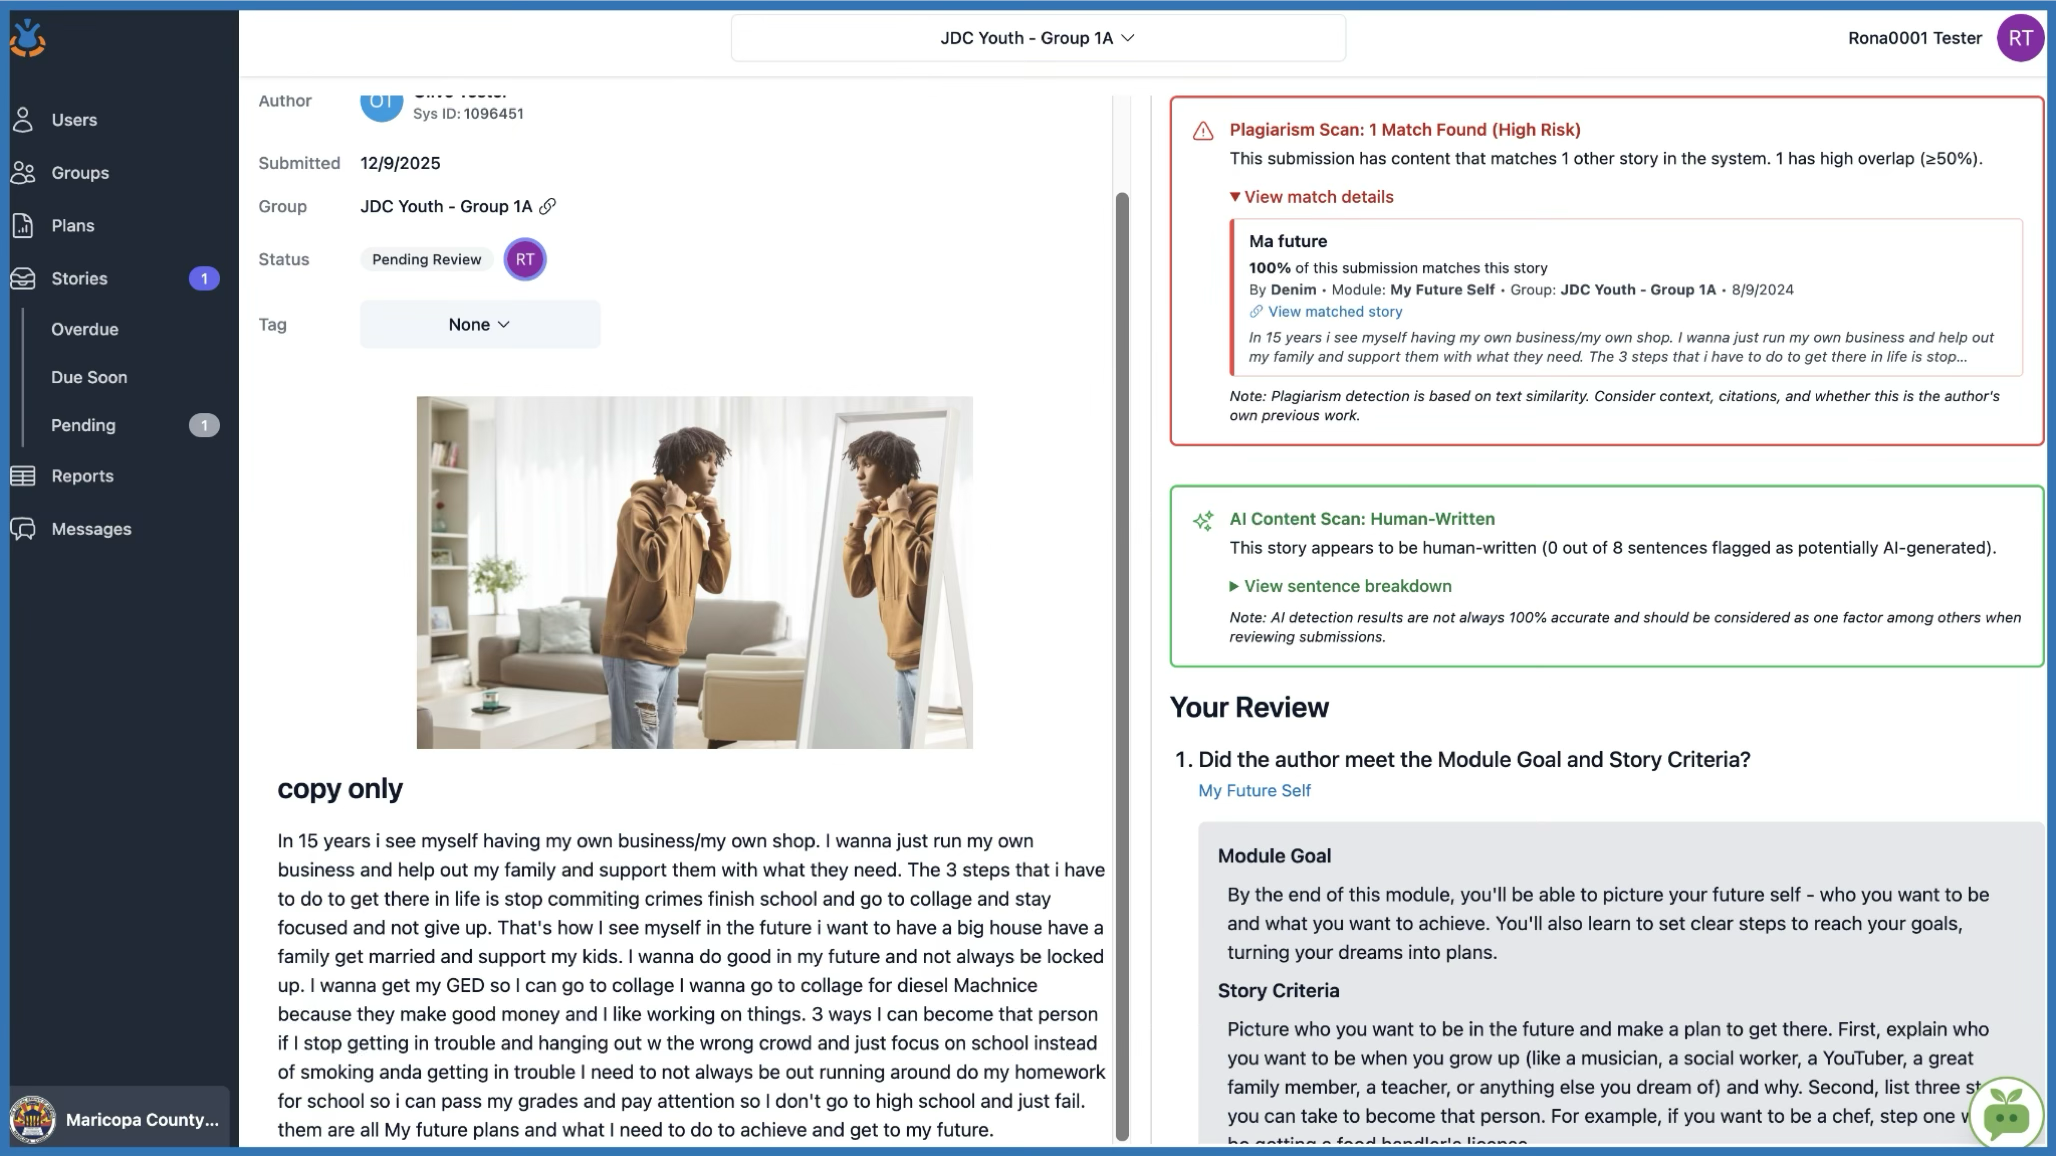This screenshot has width=2056, height=1156.
Task: Open Reports using the table icon
Action: pos(23,476)
